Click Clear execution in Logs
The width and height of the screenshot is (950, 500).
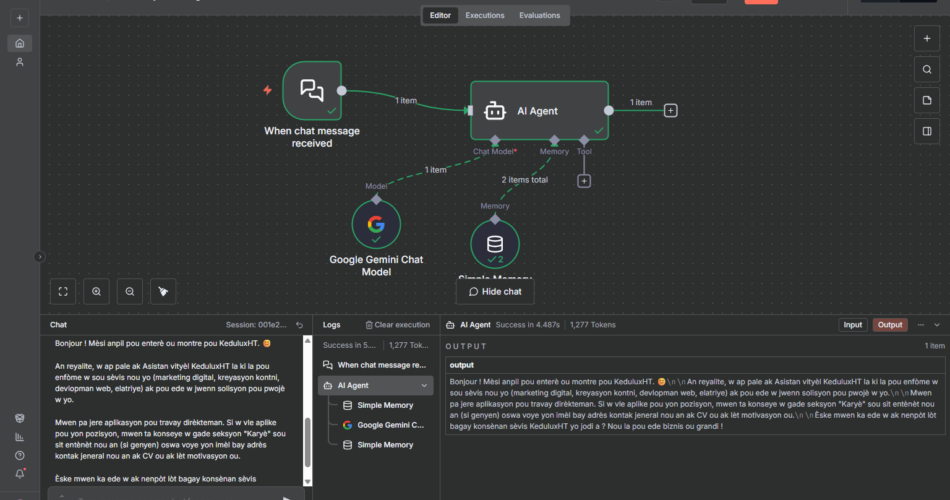click(x=397, y=325)
